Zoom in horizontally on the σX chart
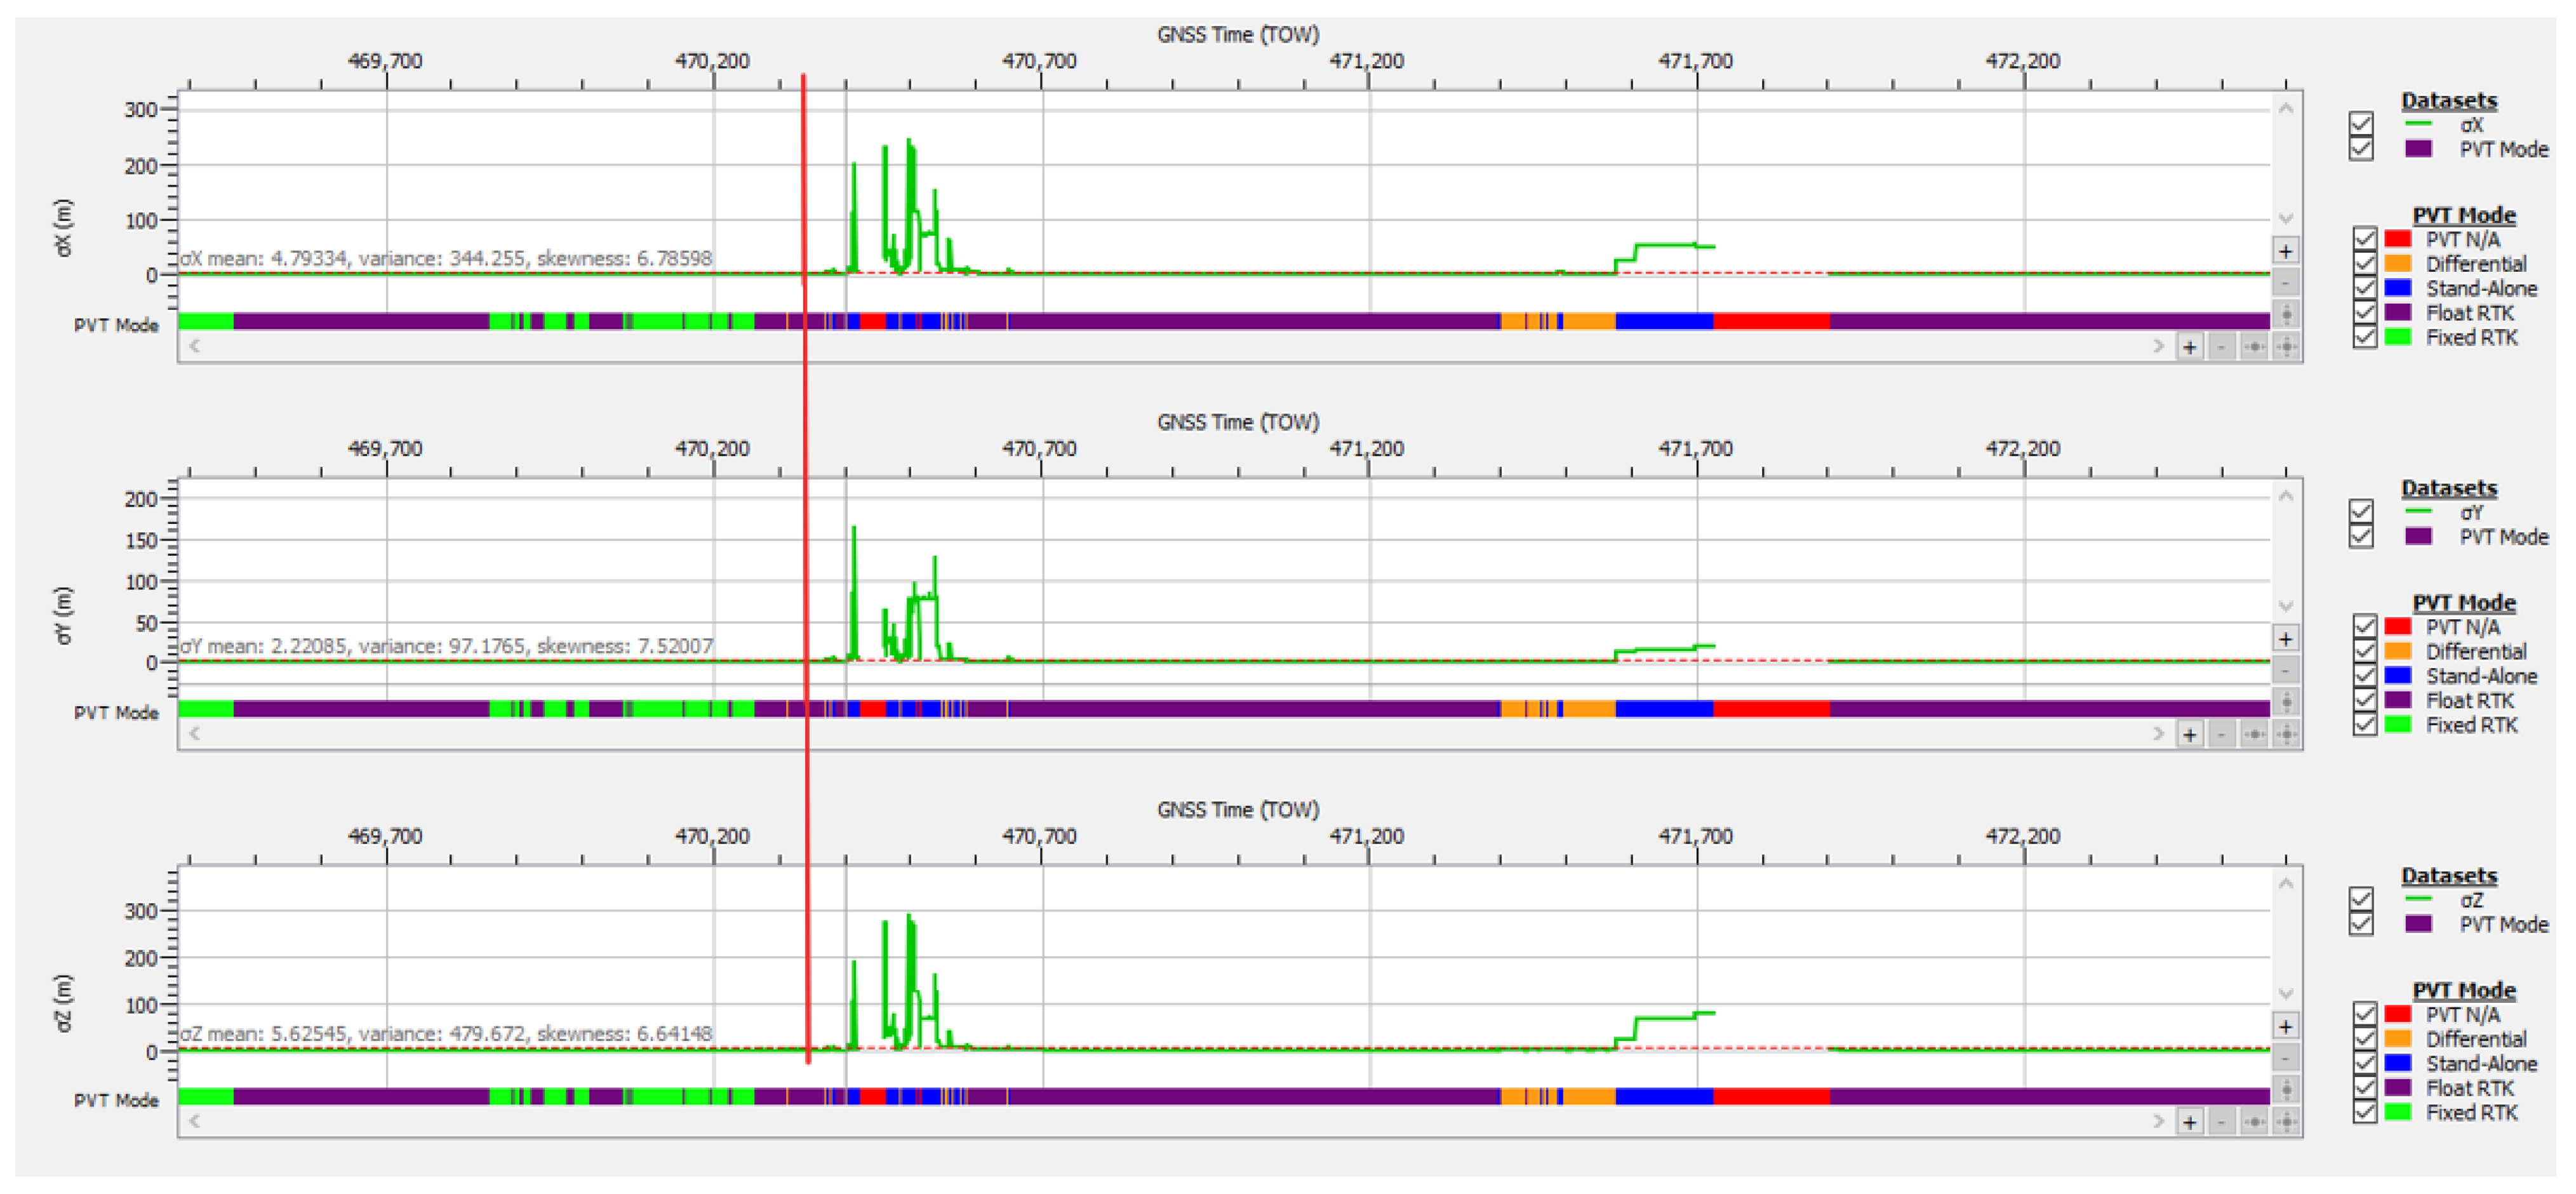Viewport: 2576px width, 1194px height. point(2190,347)
